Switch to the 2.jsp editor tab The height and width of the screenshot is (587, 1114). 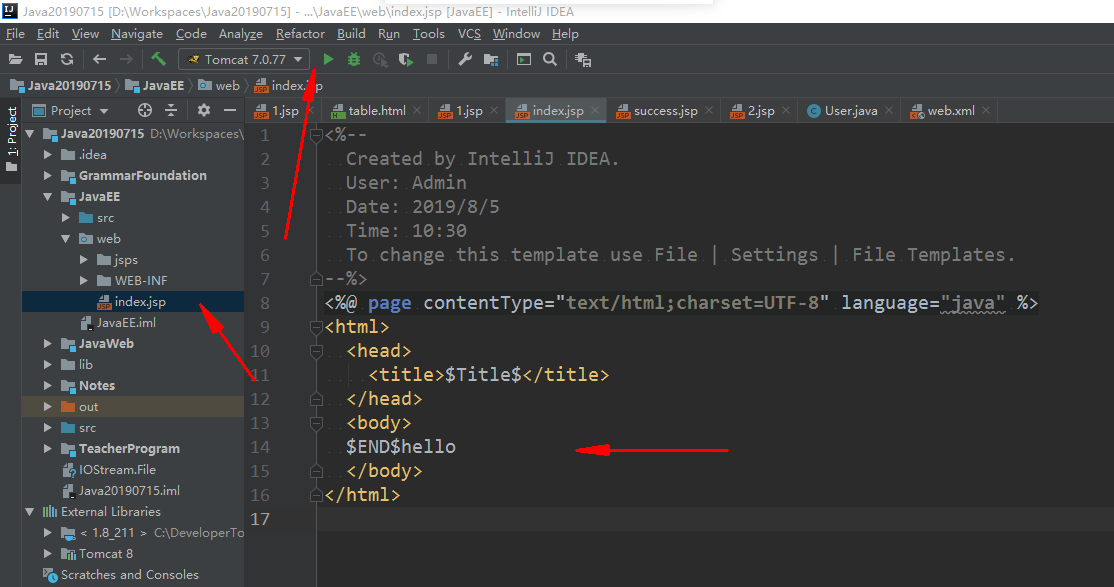761,111
